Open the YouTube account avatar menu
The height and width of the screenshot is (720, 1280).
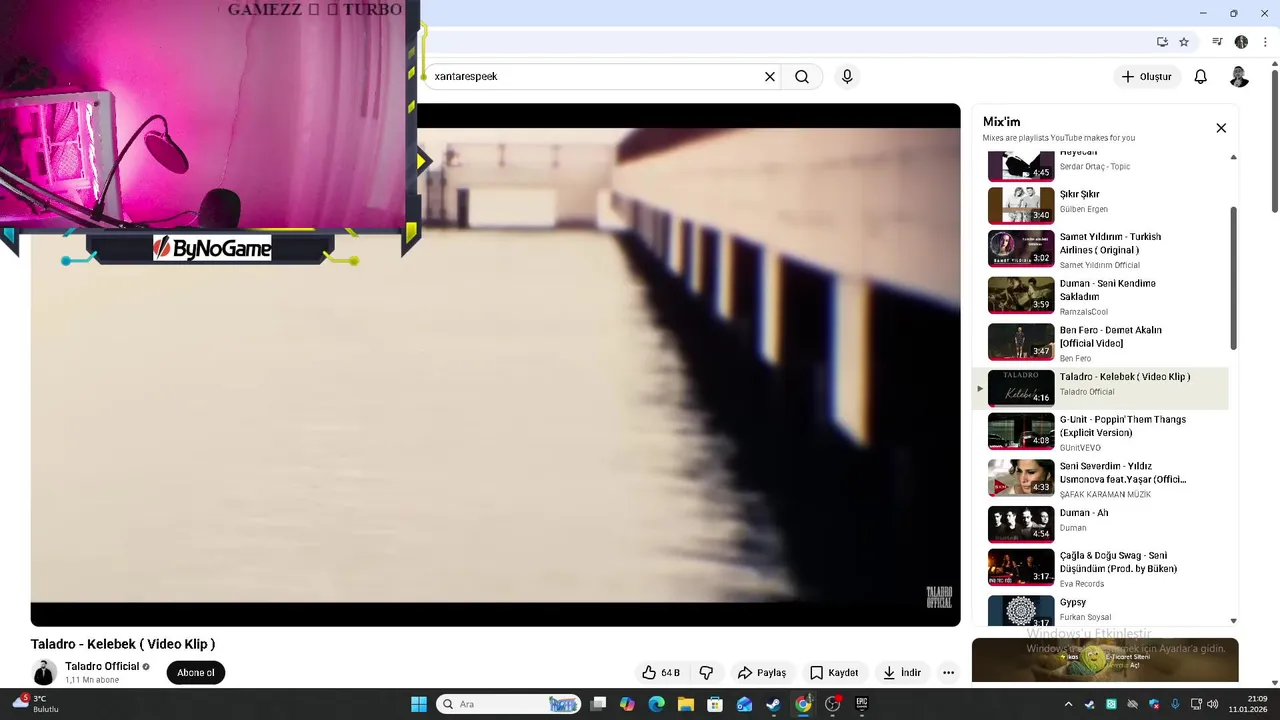pyautogui.click(x=1239, y=77)
